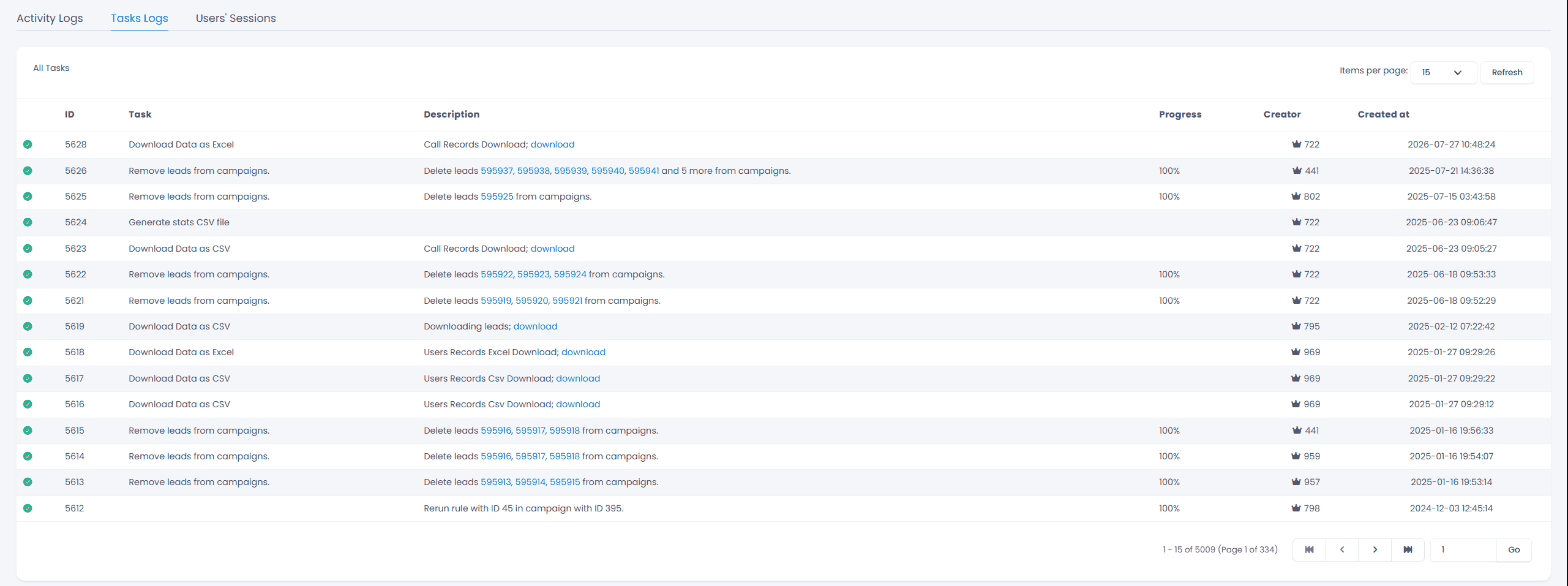Image resolution: width=1568 pixels, height=586 pixels.
Task: Click green status check of task 5618
Action: click(x=28, y=352)
